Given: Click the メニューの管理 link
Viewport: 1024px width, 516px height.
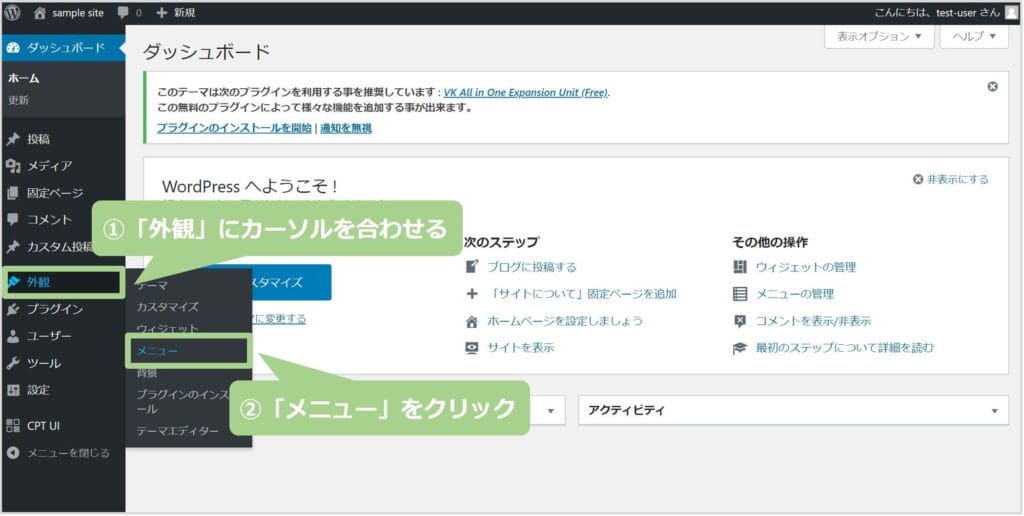Looking at the screenshot, I should [x=795, y=294].
